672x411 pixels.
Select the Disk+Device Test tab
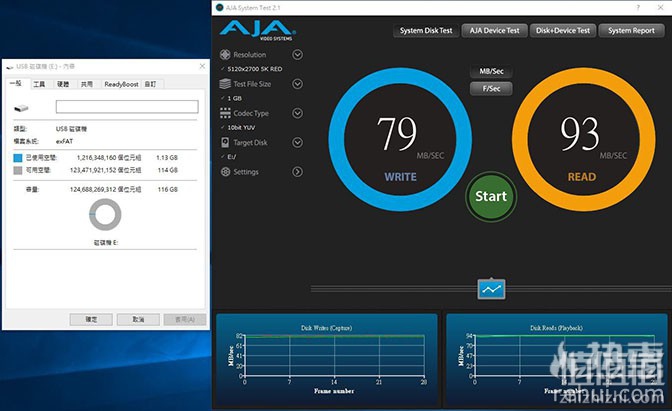point(563,30)
